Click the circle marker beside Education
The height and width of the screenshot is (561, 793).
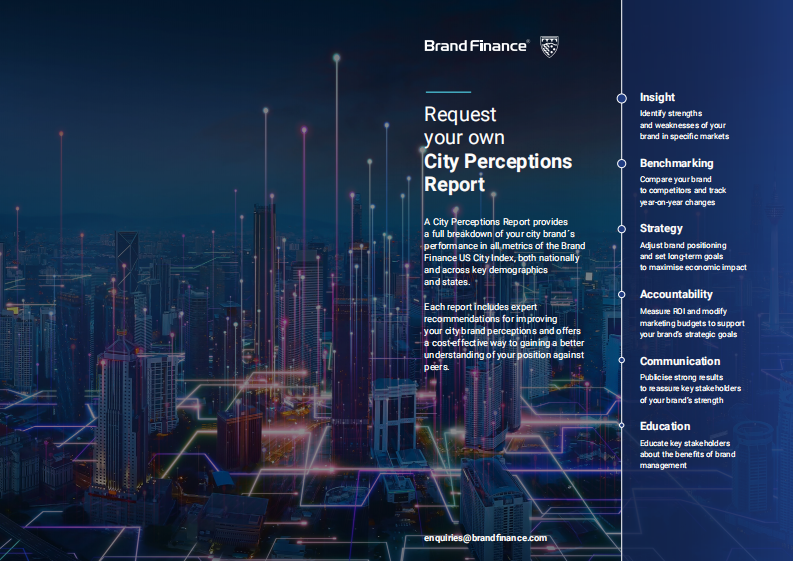(x=622, y=427)
